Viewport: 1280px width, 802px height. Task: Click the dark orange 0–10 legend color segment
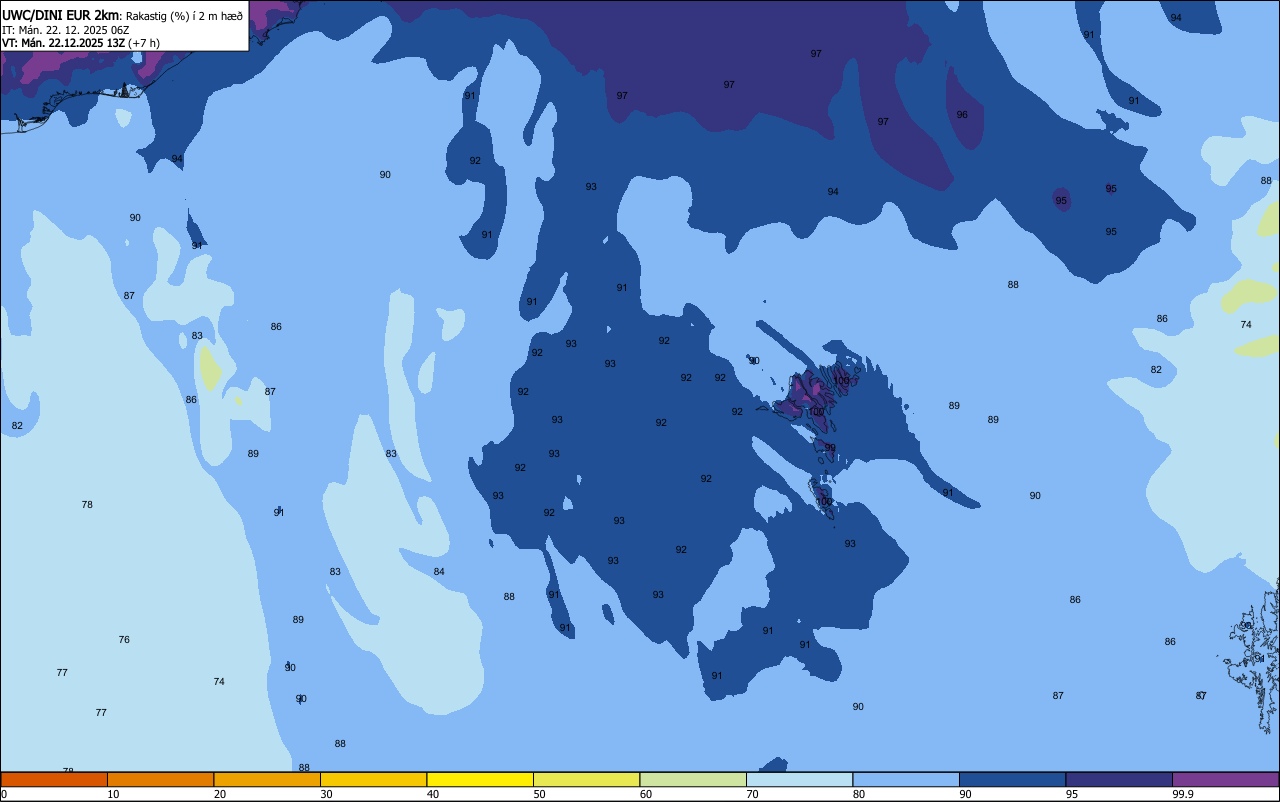pos(54,779)
